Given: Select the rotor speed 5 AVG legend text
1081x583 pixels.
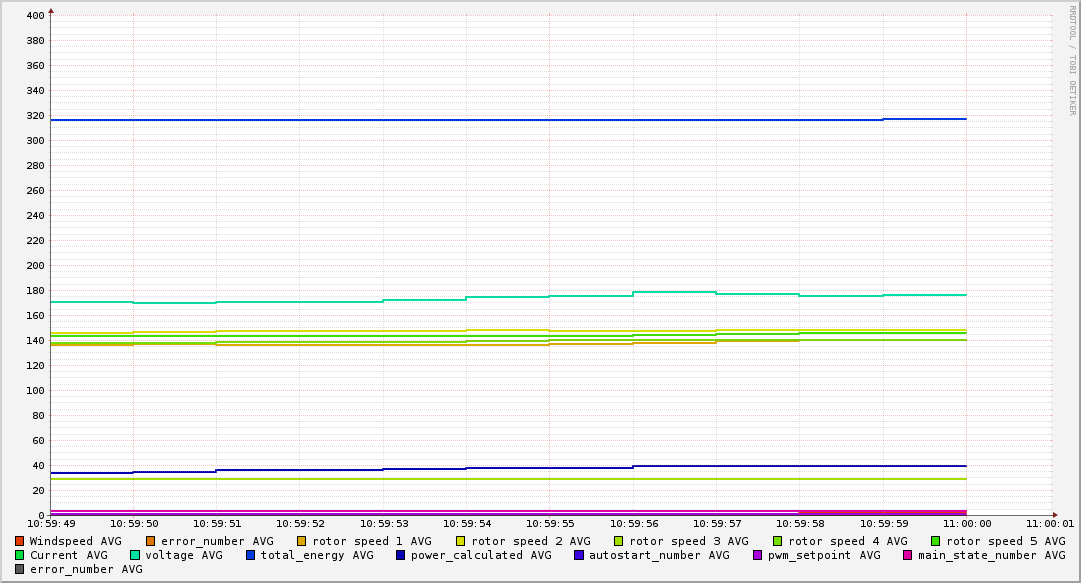Looking at the screenshot, I should [1005, 541].
